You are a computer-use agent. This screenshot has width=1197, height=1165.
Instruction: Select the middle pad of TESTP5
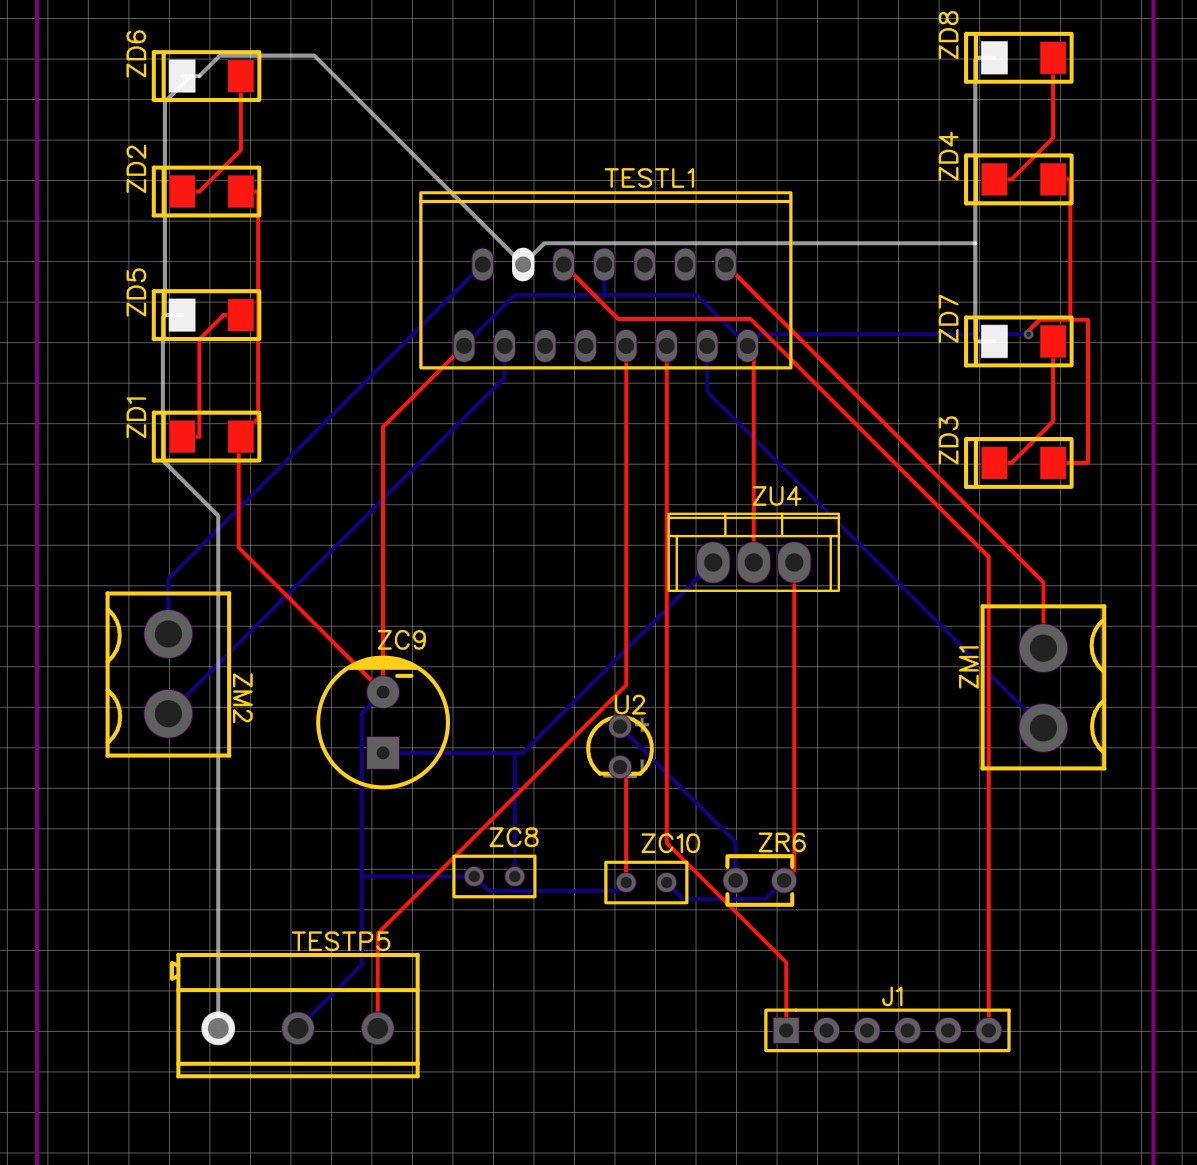pos(298,1028)
